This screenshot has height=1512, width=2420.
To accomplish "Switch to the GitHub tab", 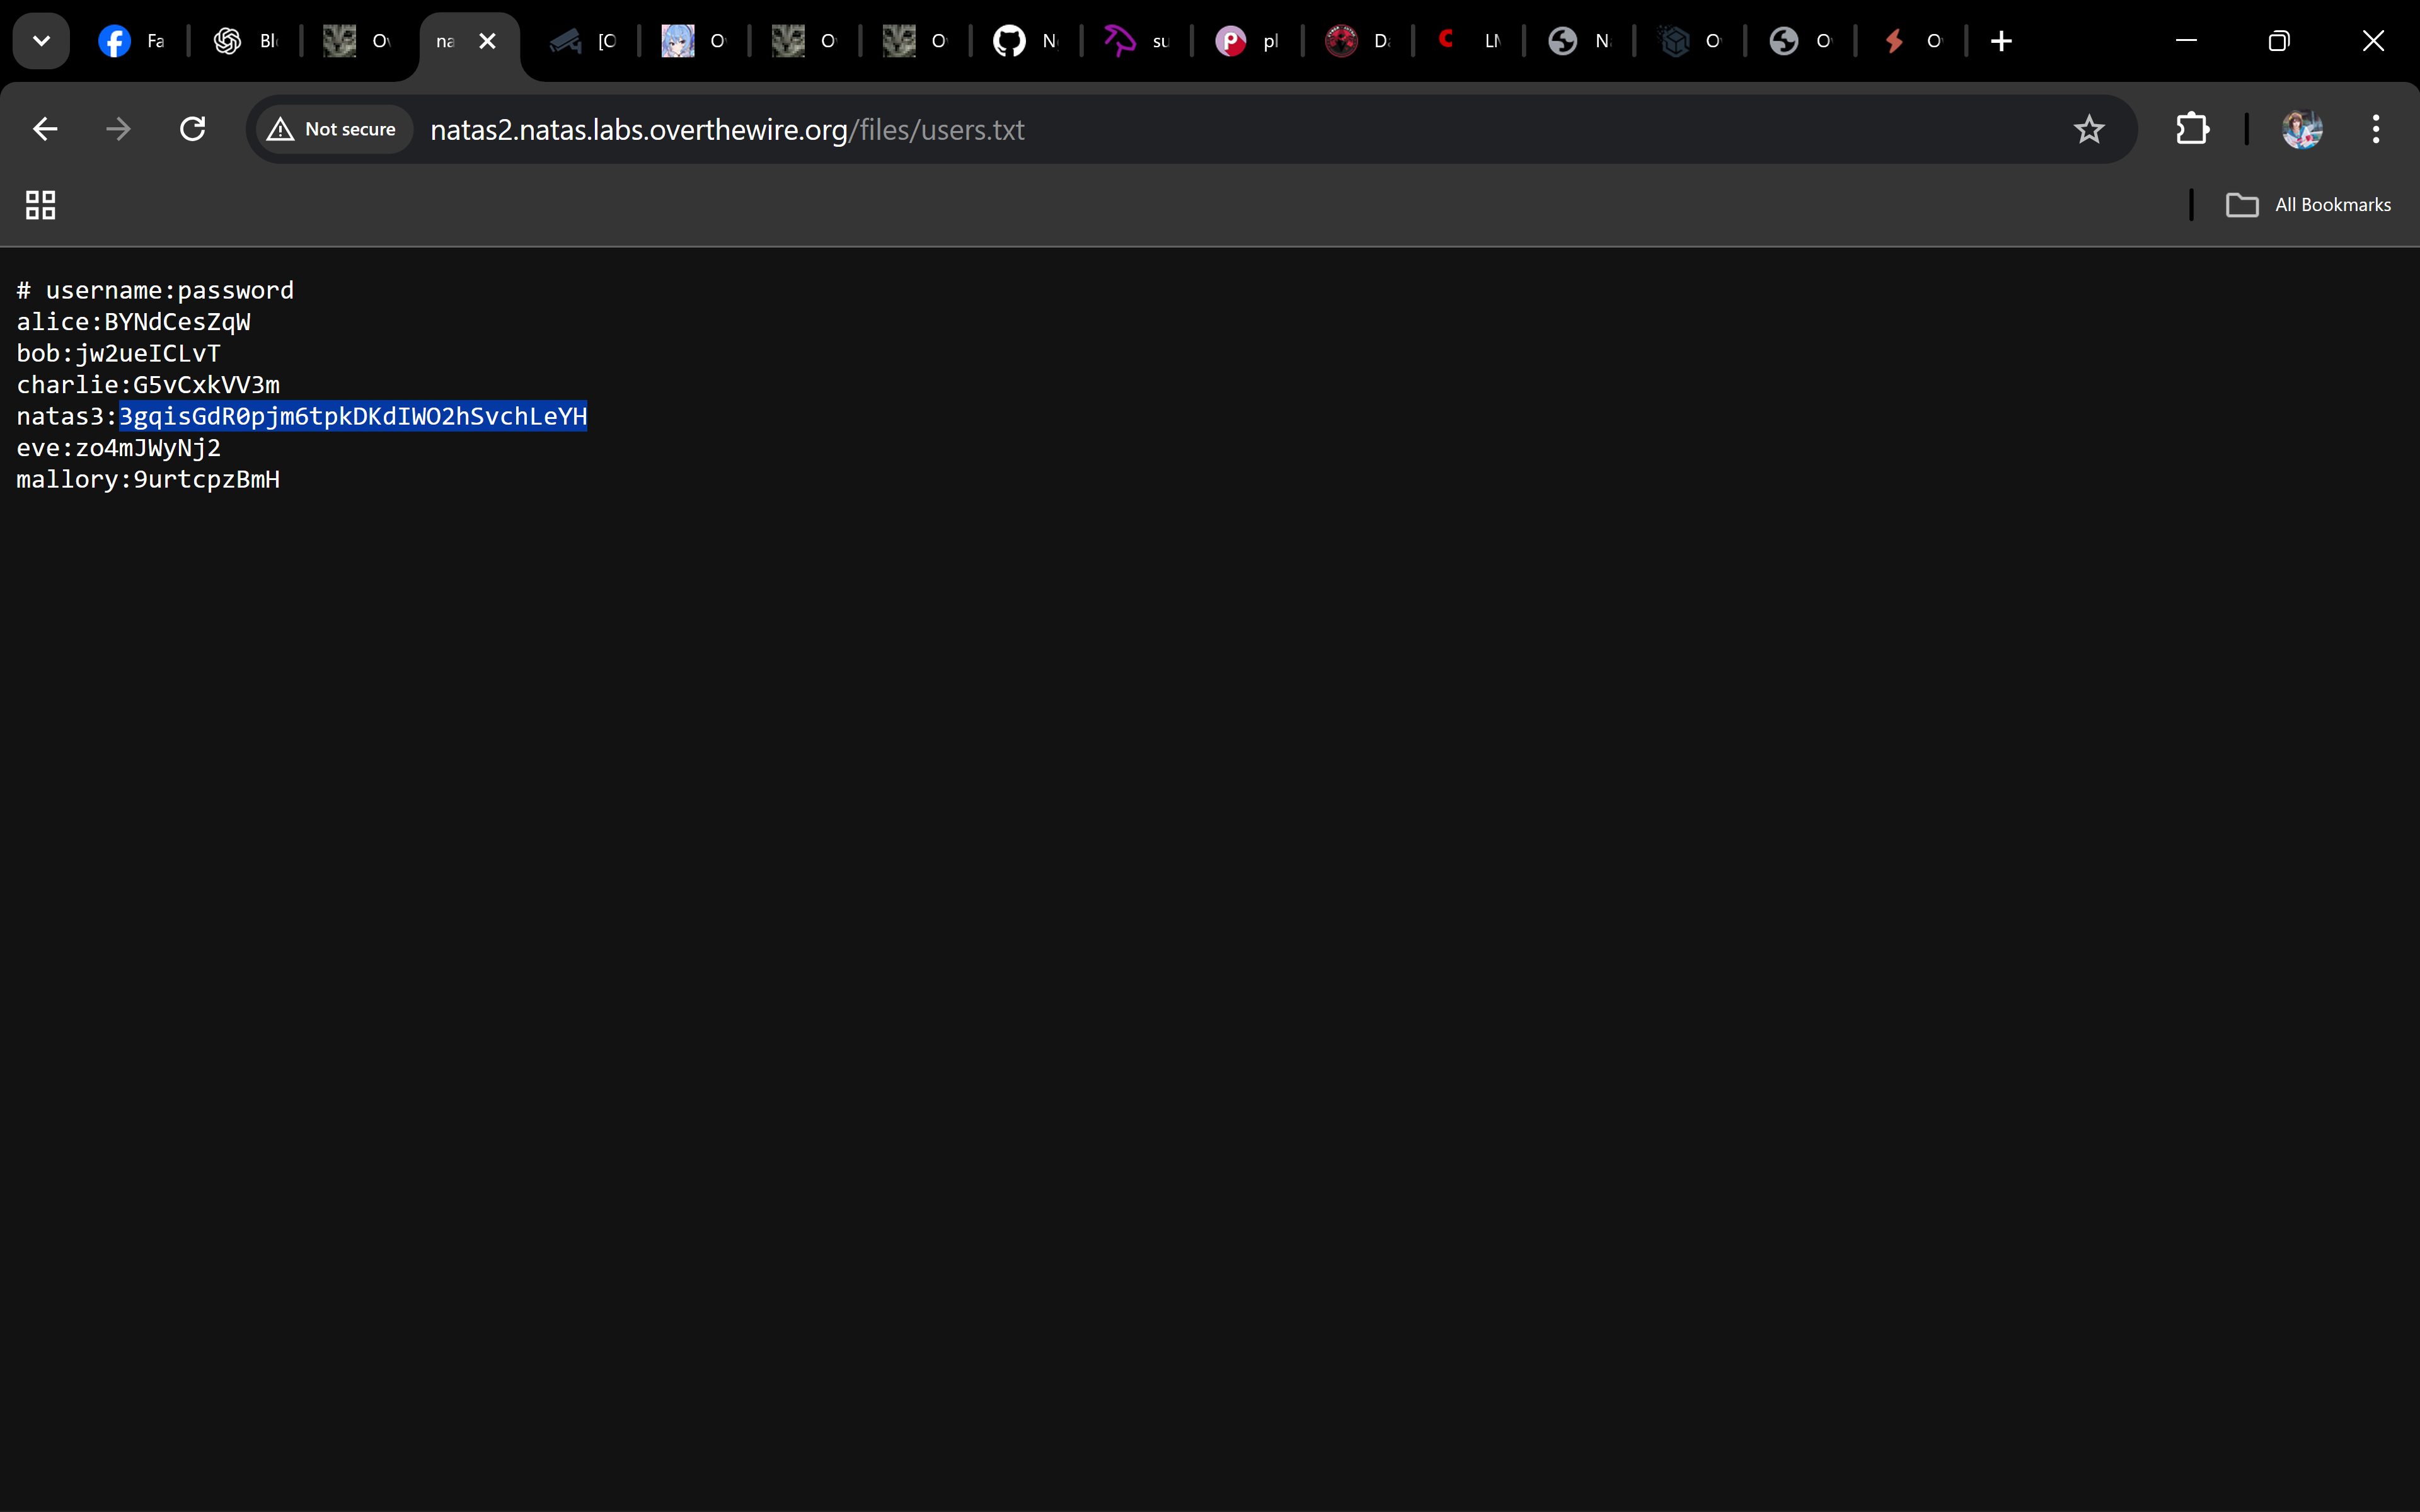I will 1025,41.
